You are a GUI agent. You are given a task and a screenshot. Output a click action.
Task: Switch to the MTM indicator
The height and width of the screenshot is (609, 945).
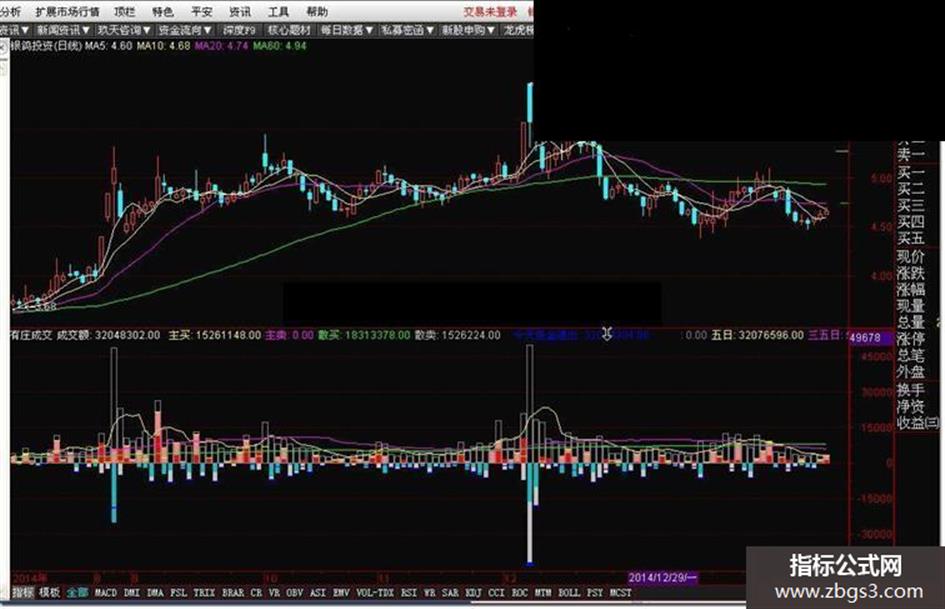pyautogui.click(x=543, y=593)
